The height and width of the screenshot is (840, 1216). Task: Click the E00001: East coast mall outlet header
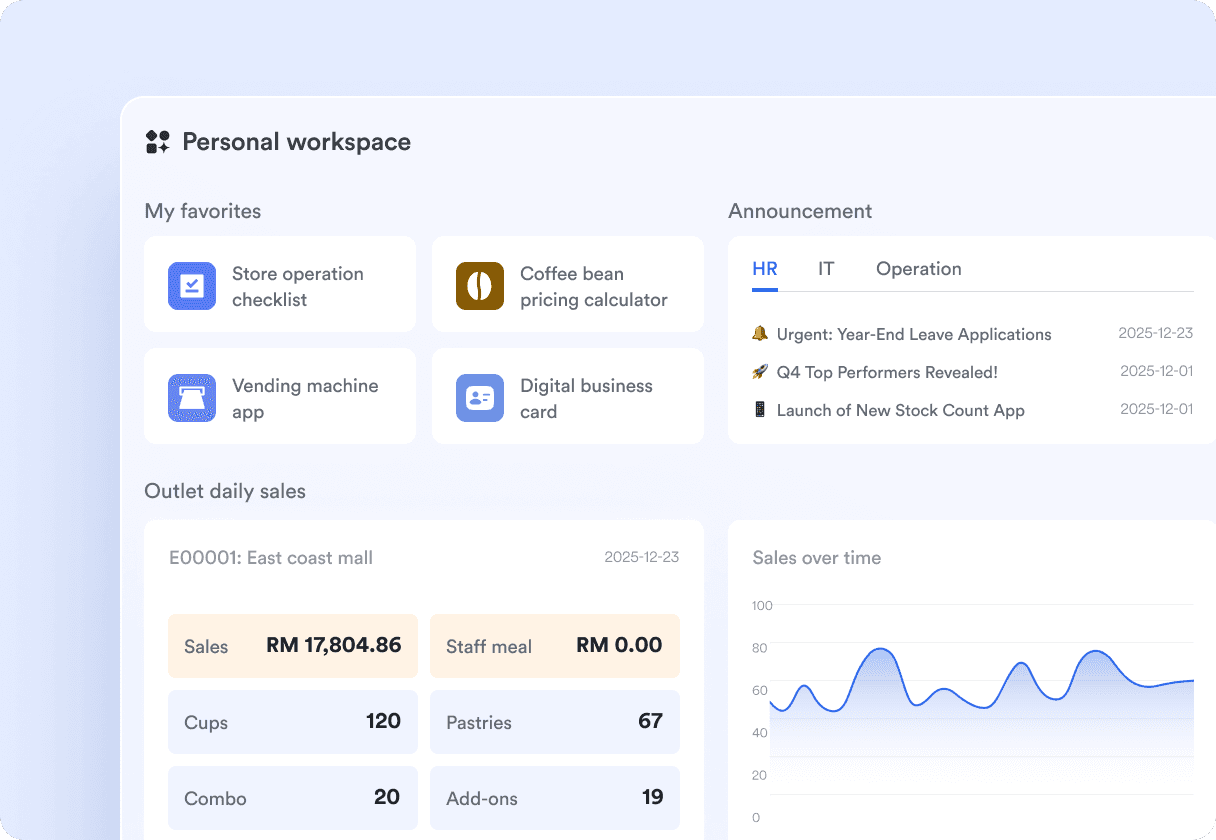(x=271, y=558)
